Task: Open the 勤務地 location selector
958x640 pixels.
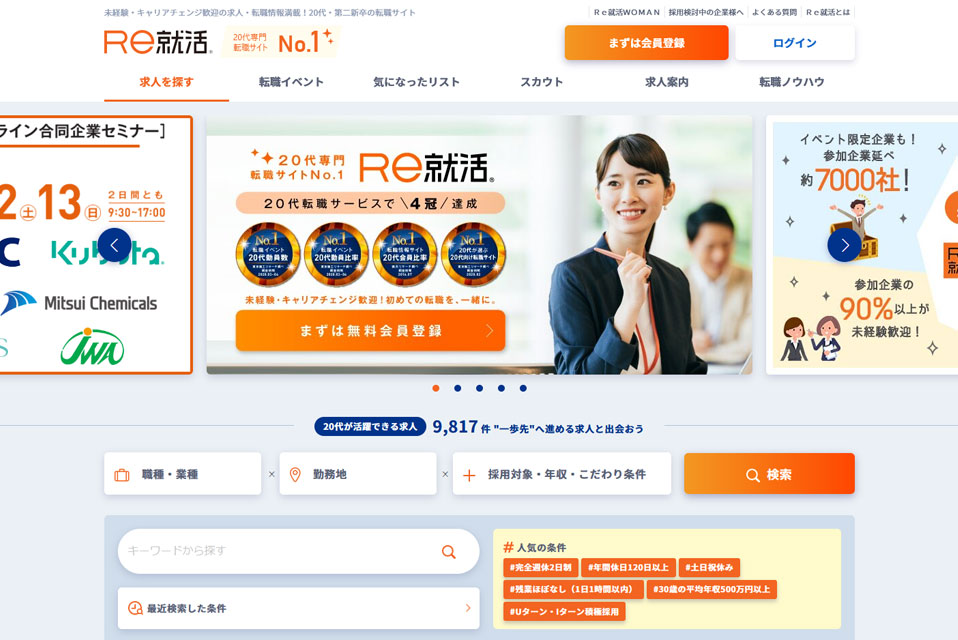Action: coord(358,474)
